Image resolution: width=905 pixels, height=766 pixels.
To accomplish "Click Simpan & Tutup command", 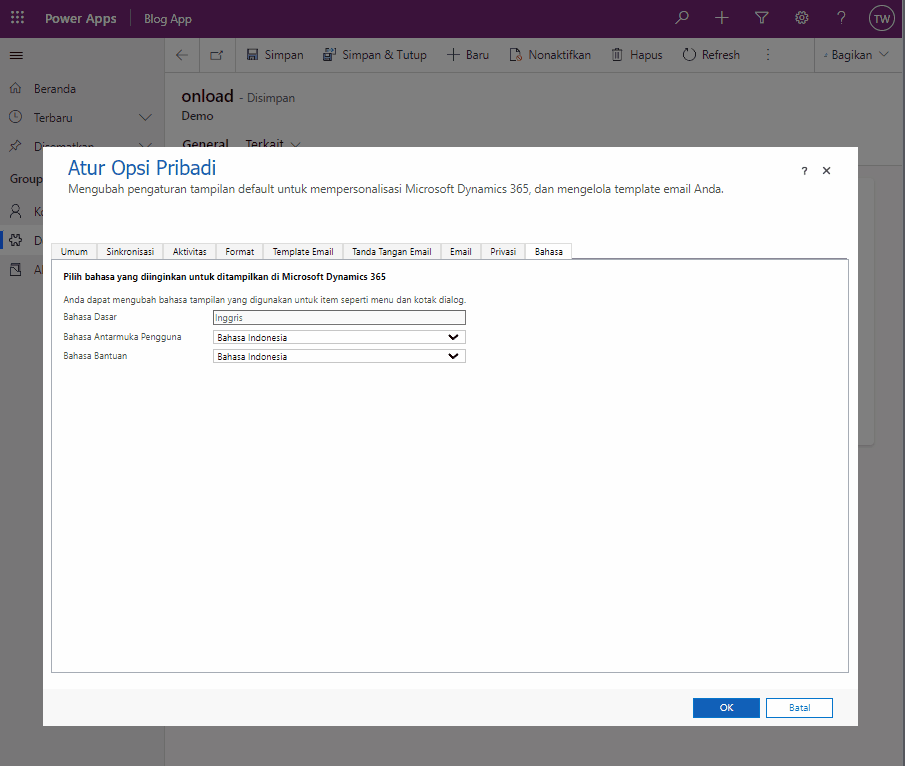I will pyautogui.click(x=375, y=55).
